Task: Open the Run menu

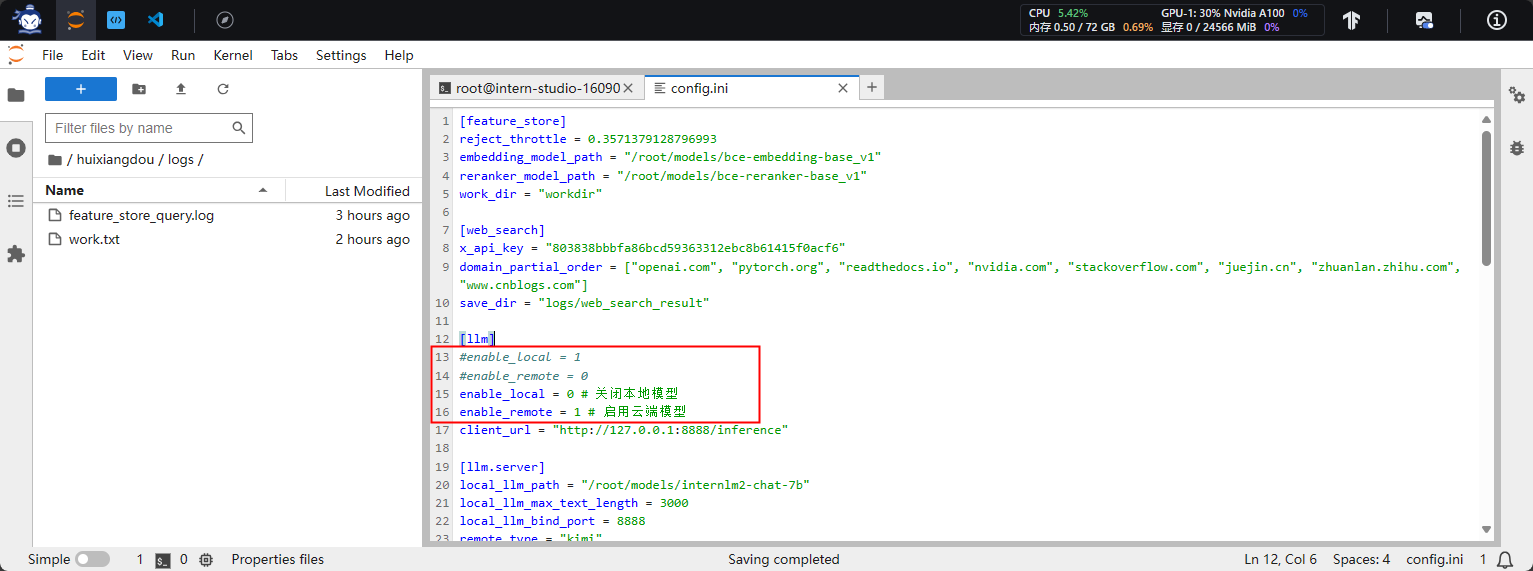Action: (183, 55)
